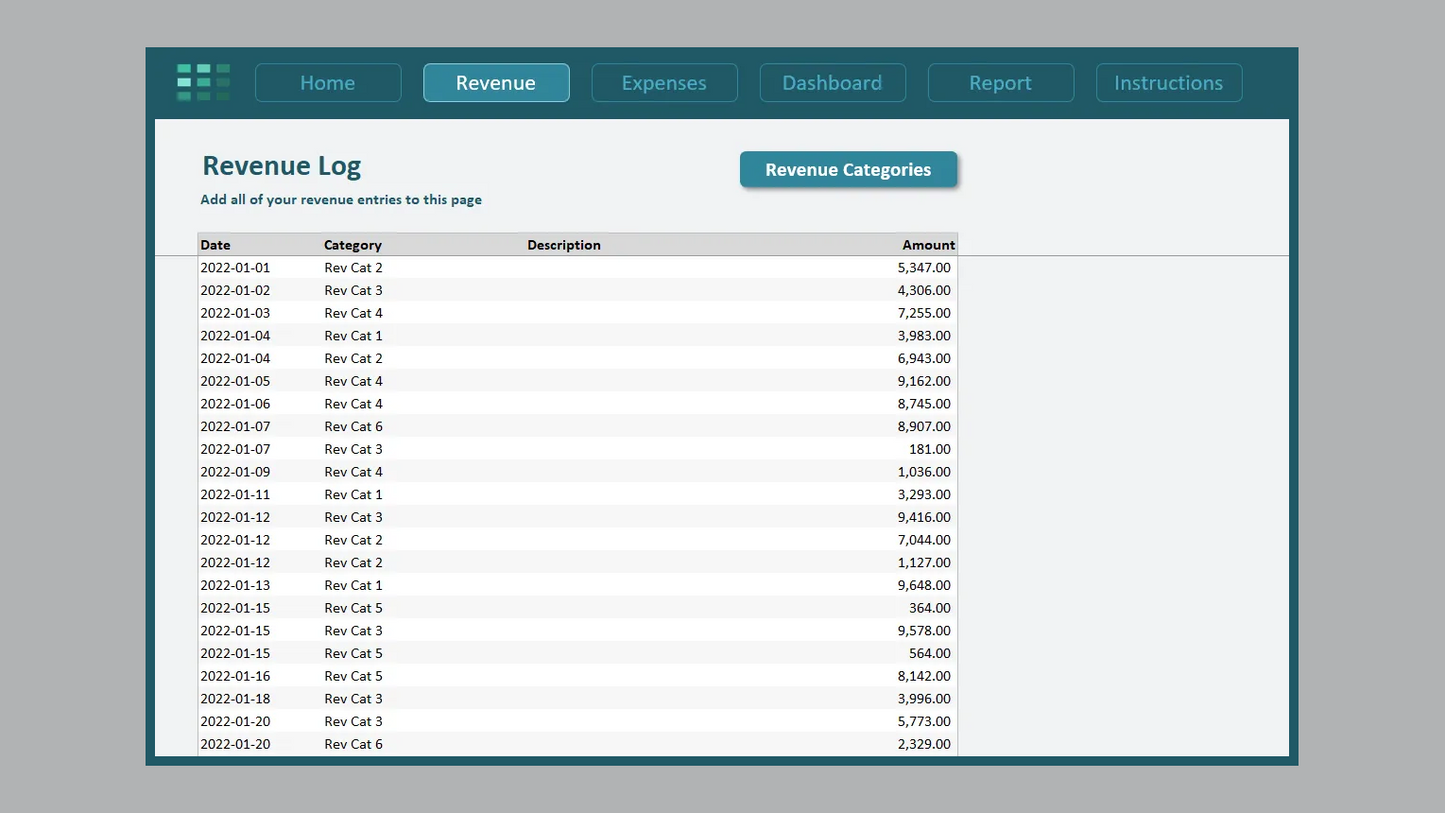Open the Report tab

(1000, 83)
